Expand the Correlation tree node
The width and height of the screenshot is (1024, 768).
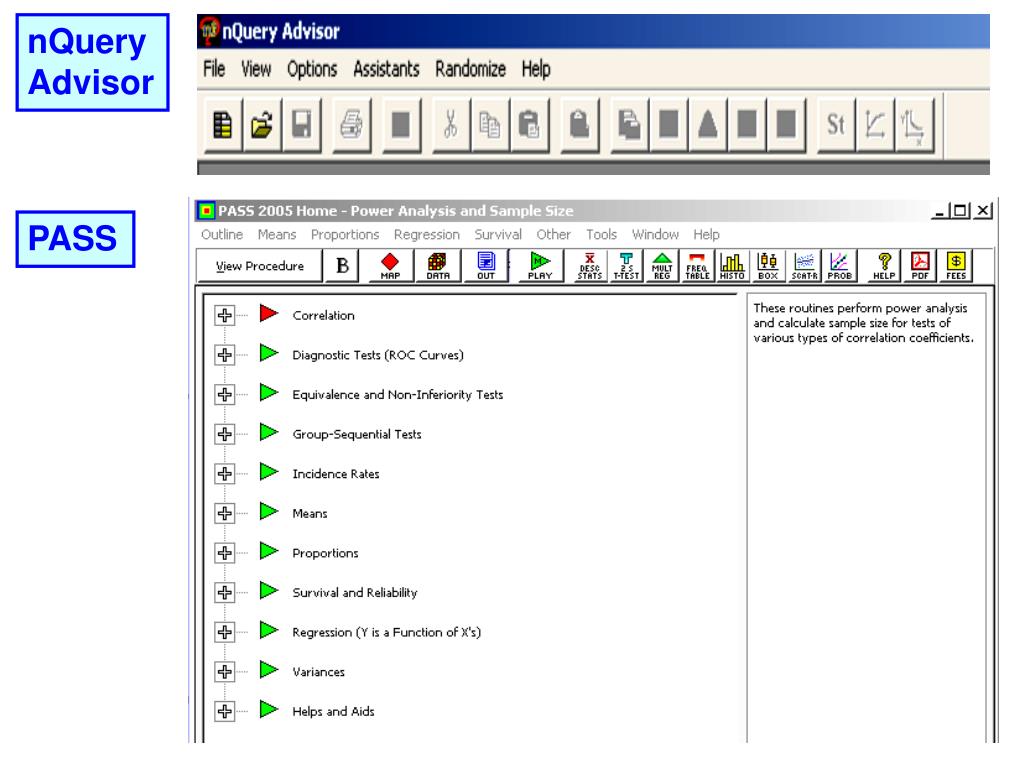click(x=225, y=315)
